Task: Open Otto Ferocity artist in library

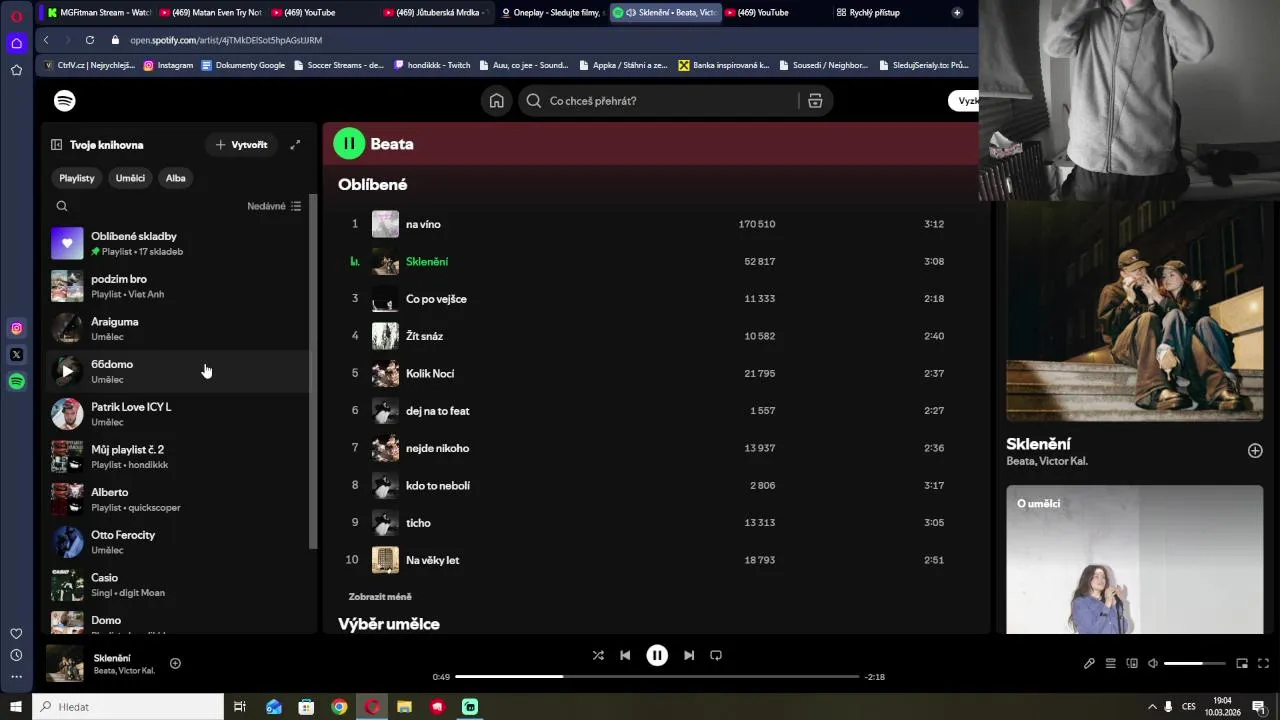Action: pyautogui.click(x=178, y=542)
